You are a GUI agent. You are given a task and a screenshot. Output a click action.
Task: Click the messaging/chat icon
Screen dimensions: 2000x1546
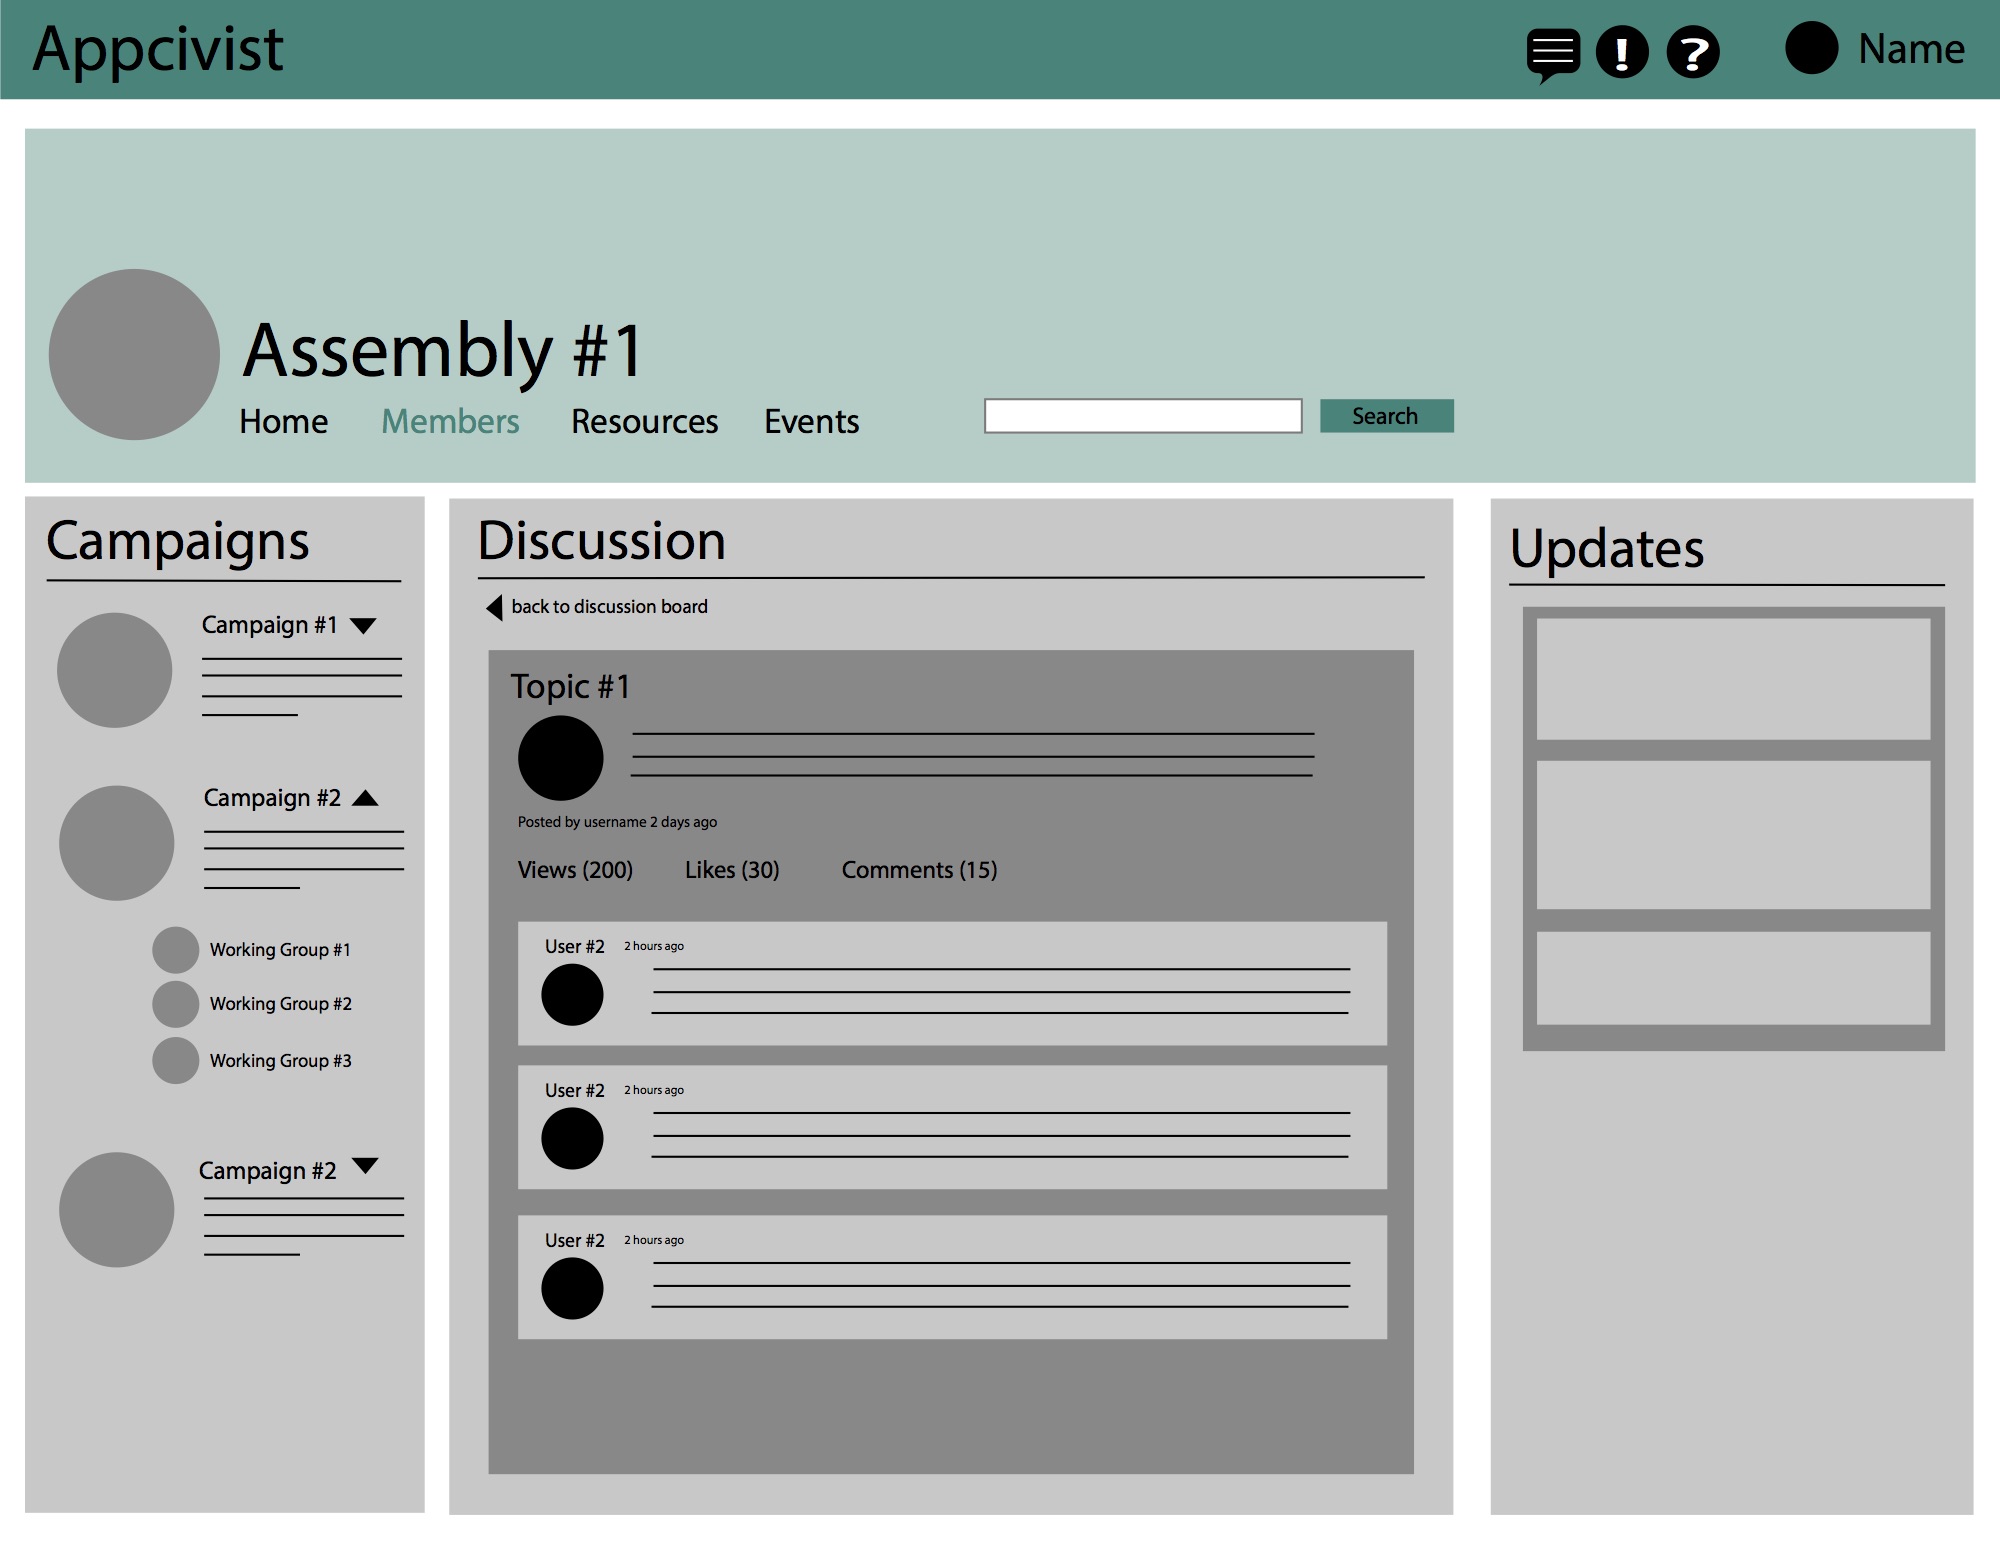coord(1550,49)
